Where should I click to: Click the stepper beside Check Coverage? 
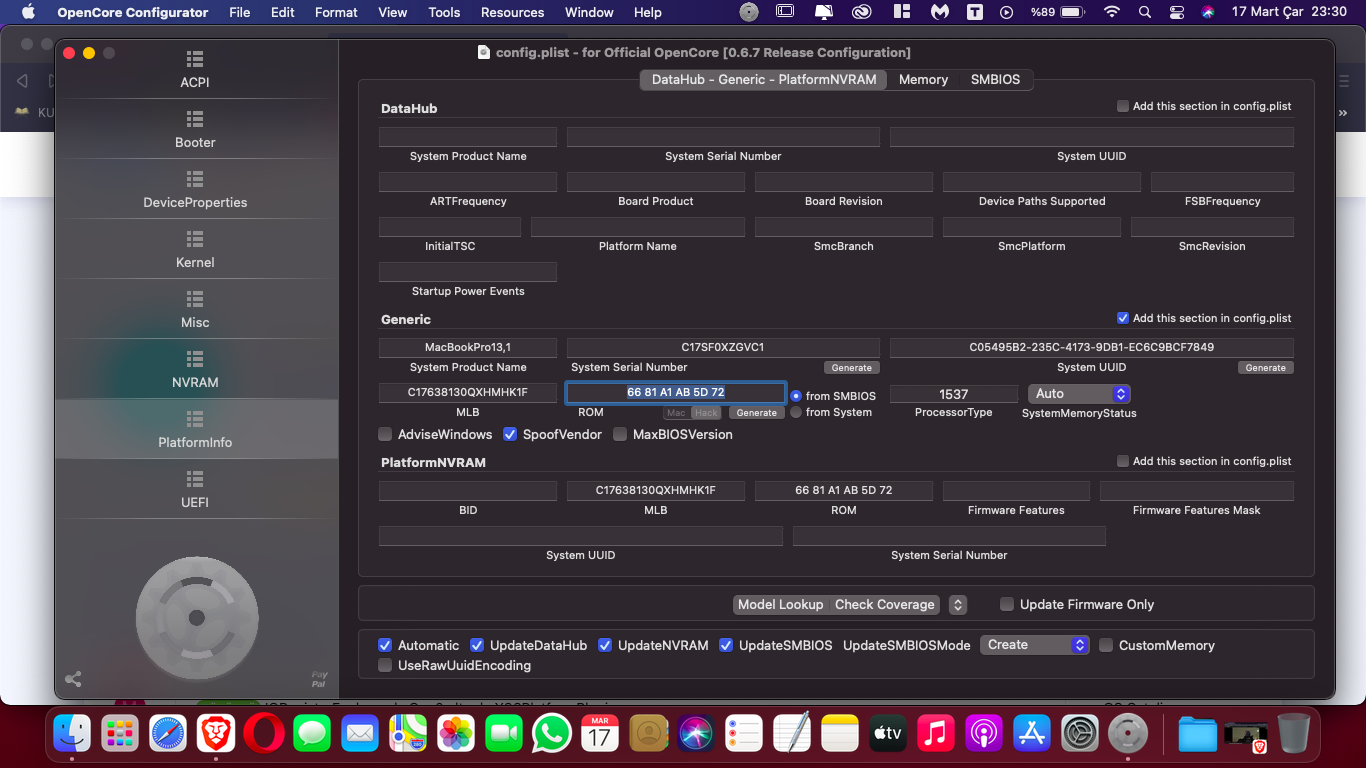click(957, 605)
